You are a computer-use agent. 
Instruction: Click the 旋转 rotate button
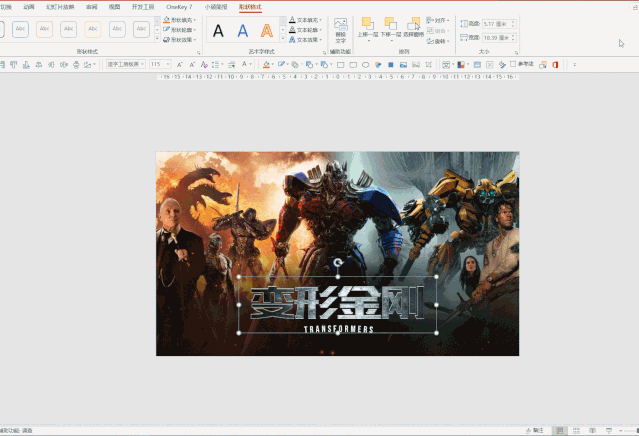click(x=437, y=40)
